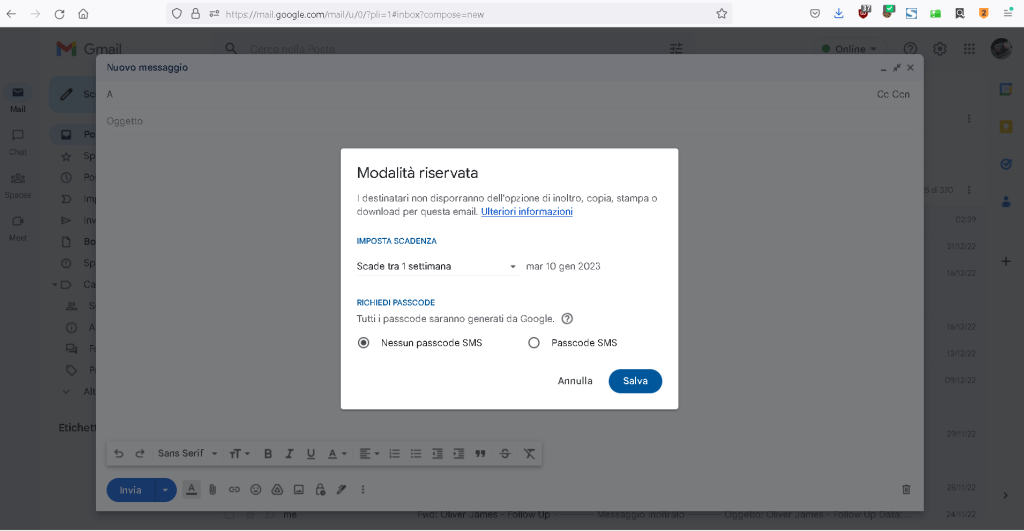Image resolution: width=1024 pixels, height=531 pixels.
Task: Click the attach files paperclip icon
Action: [x=212, y=490]
